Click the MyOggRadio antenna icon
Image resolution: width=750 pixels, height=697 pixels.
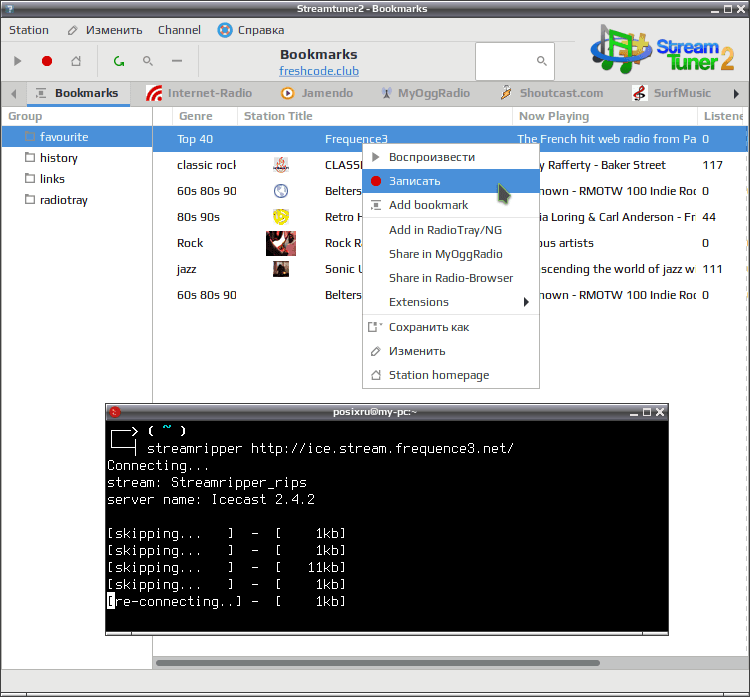pos(386,93)
